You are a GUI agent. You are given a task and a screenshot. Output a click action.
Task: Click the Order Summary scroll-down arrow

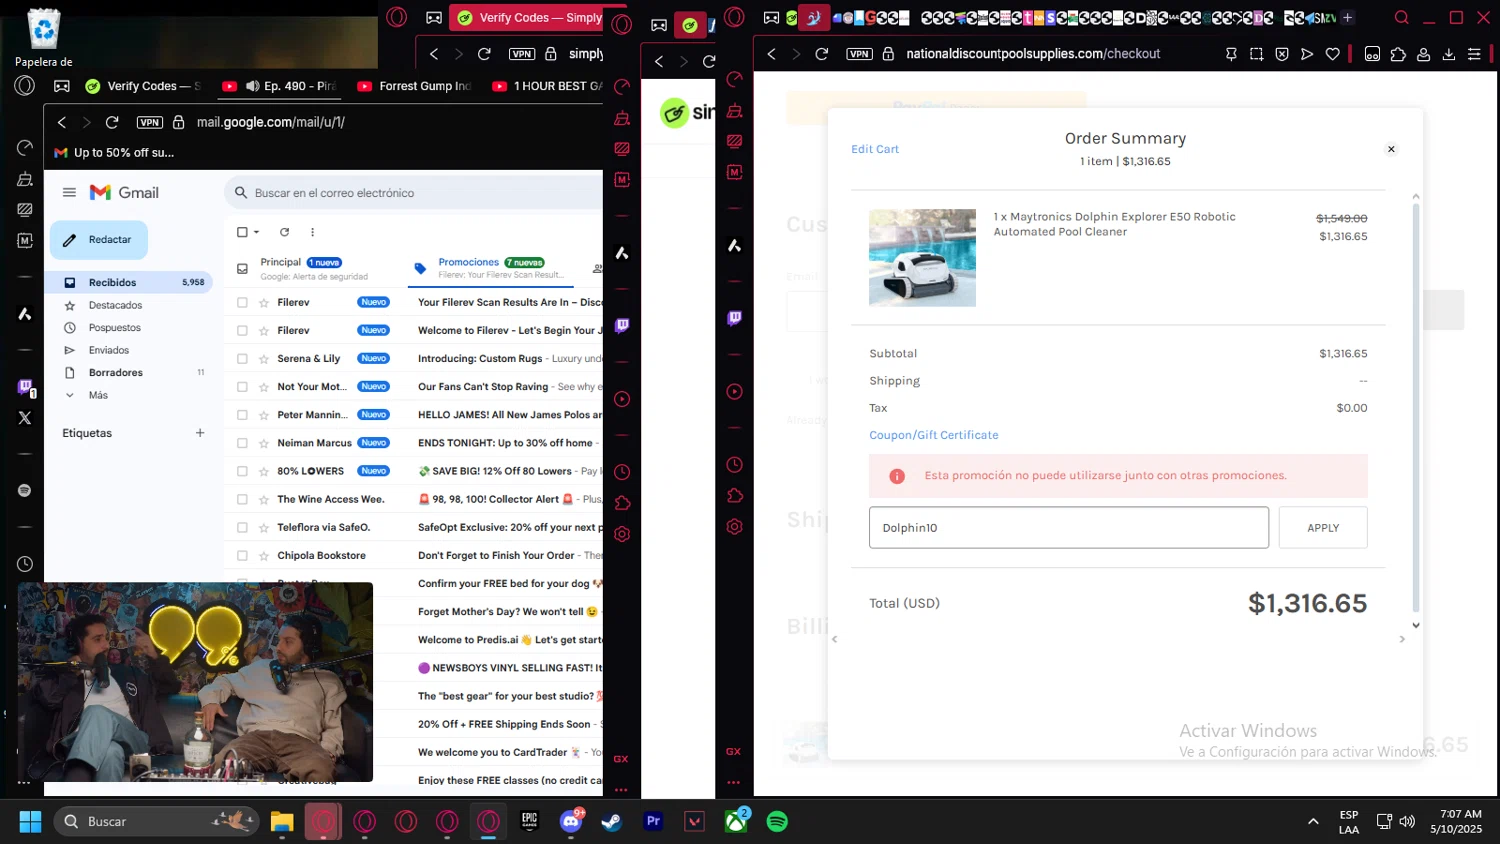1415,625
